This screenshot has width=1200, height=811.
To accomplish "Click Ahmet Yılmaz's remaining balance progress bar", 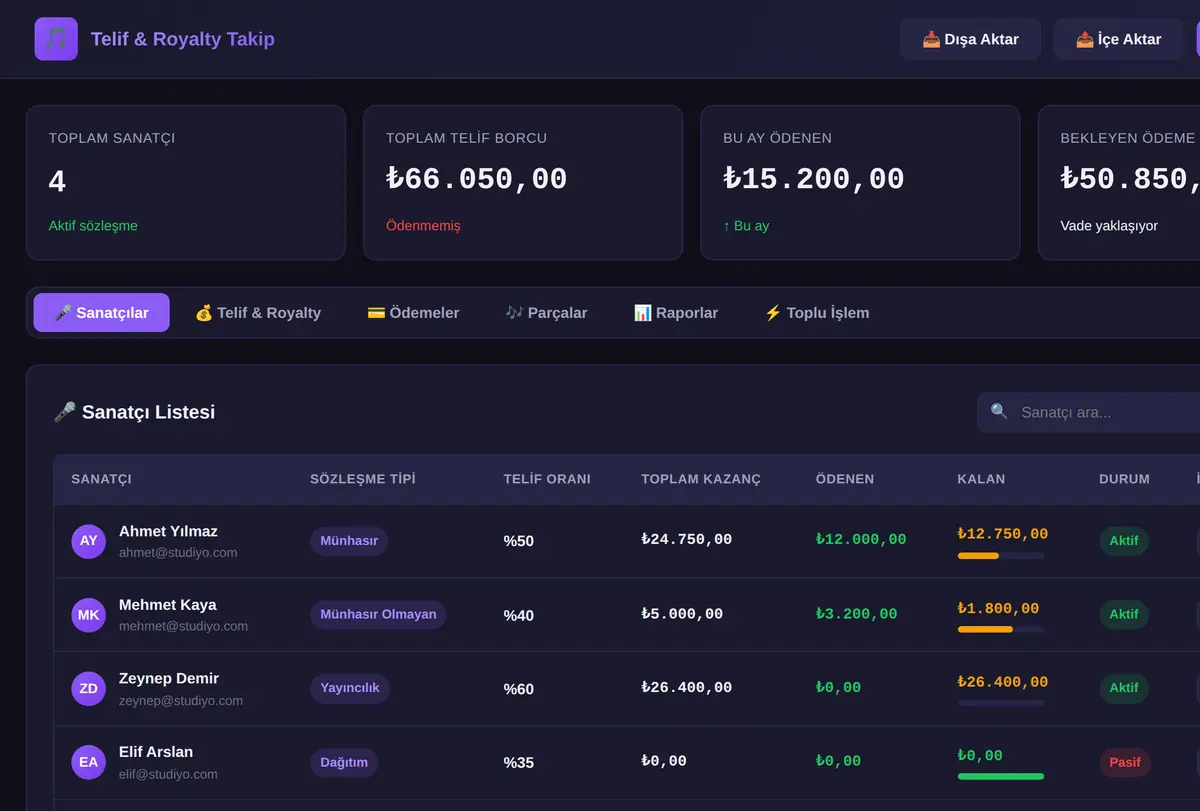I will point(1001,556).
